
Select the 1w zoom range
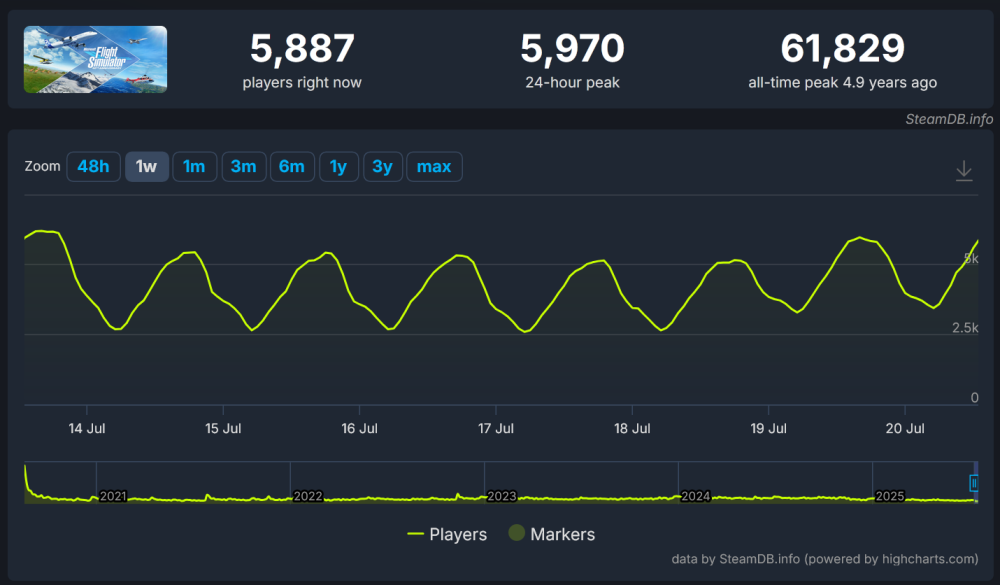coord(146,167)
